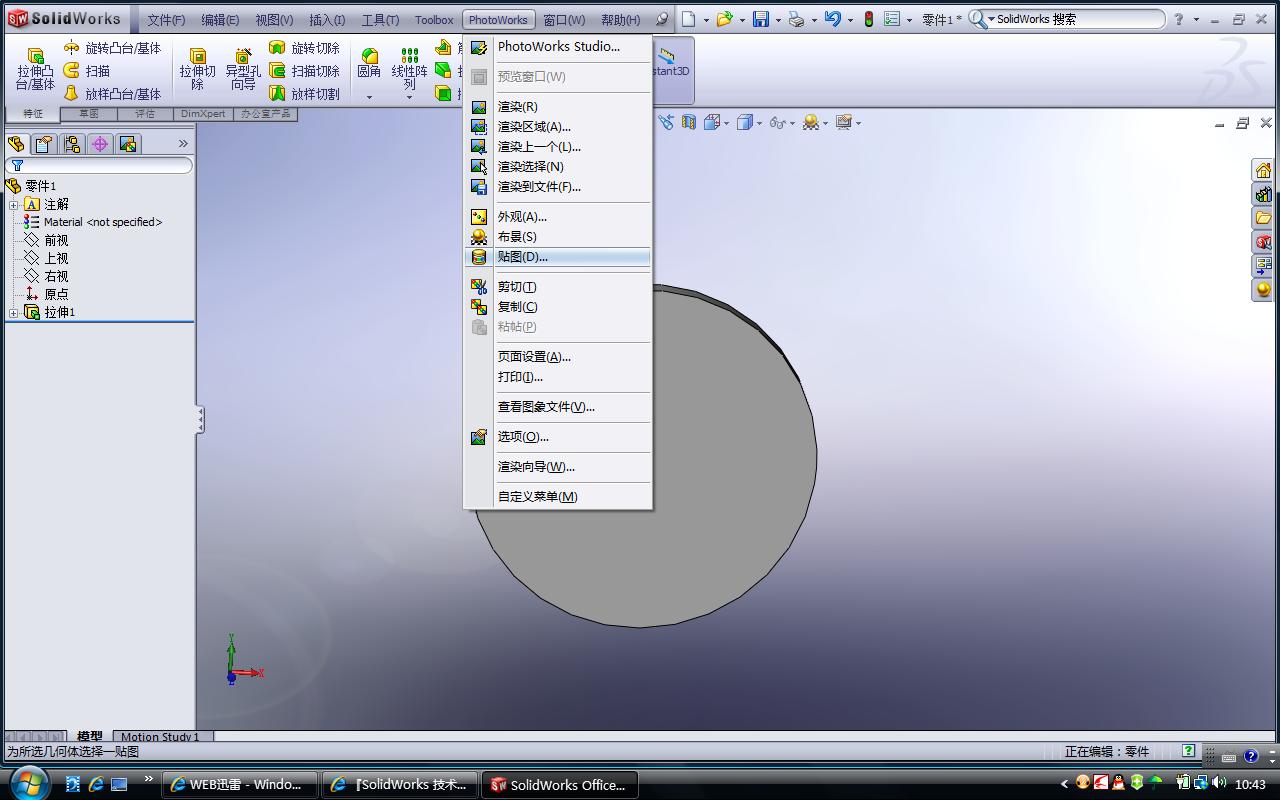Choose the Sweep (扫描) feature tool

pos(87,71)
